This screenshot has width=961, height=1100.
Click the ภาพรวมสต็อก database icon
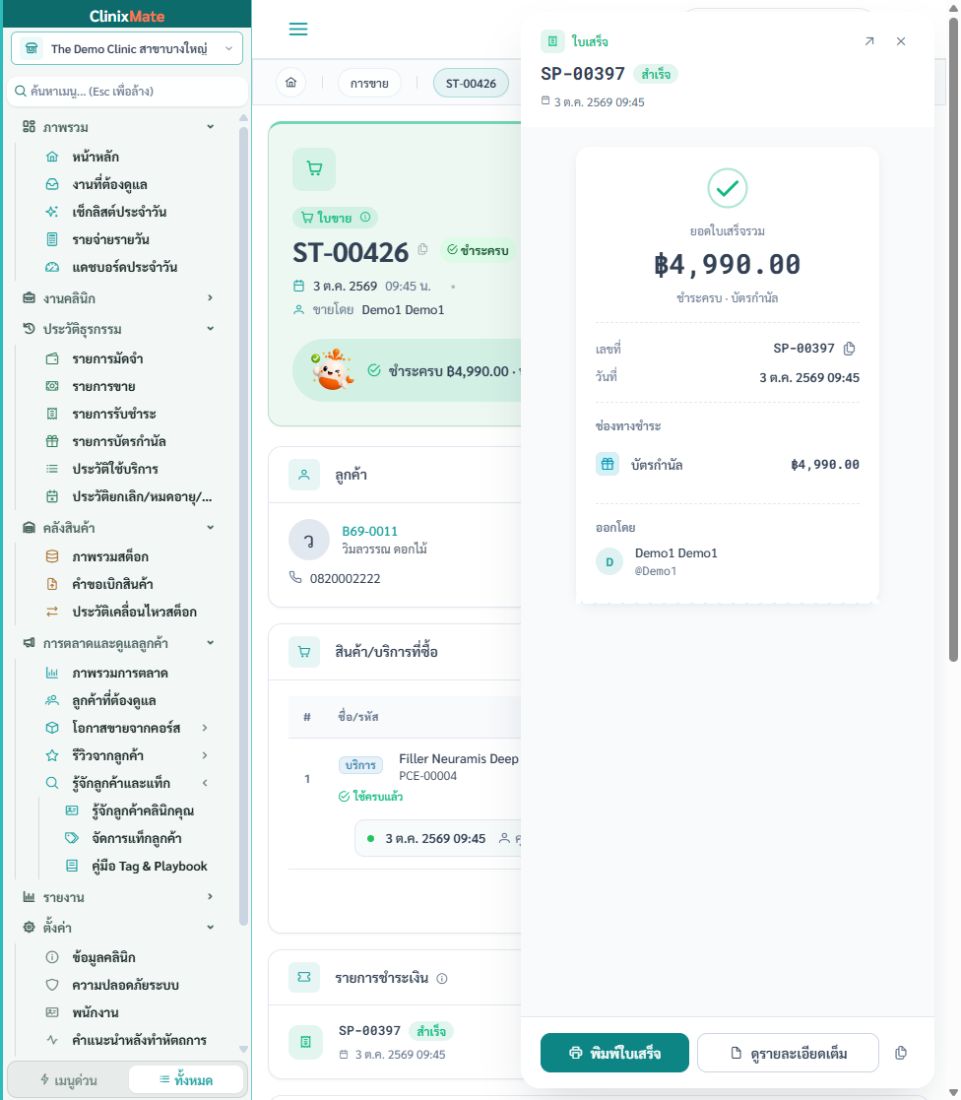click(x=52, y=556)
